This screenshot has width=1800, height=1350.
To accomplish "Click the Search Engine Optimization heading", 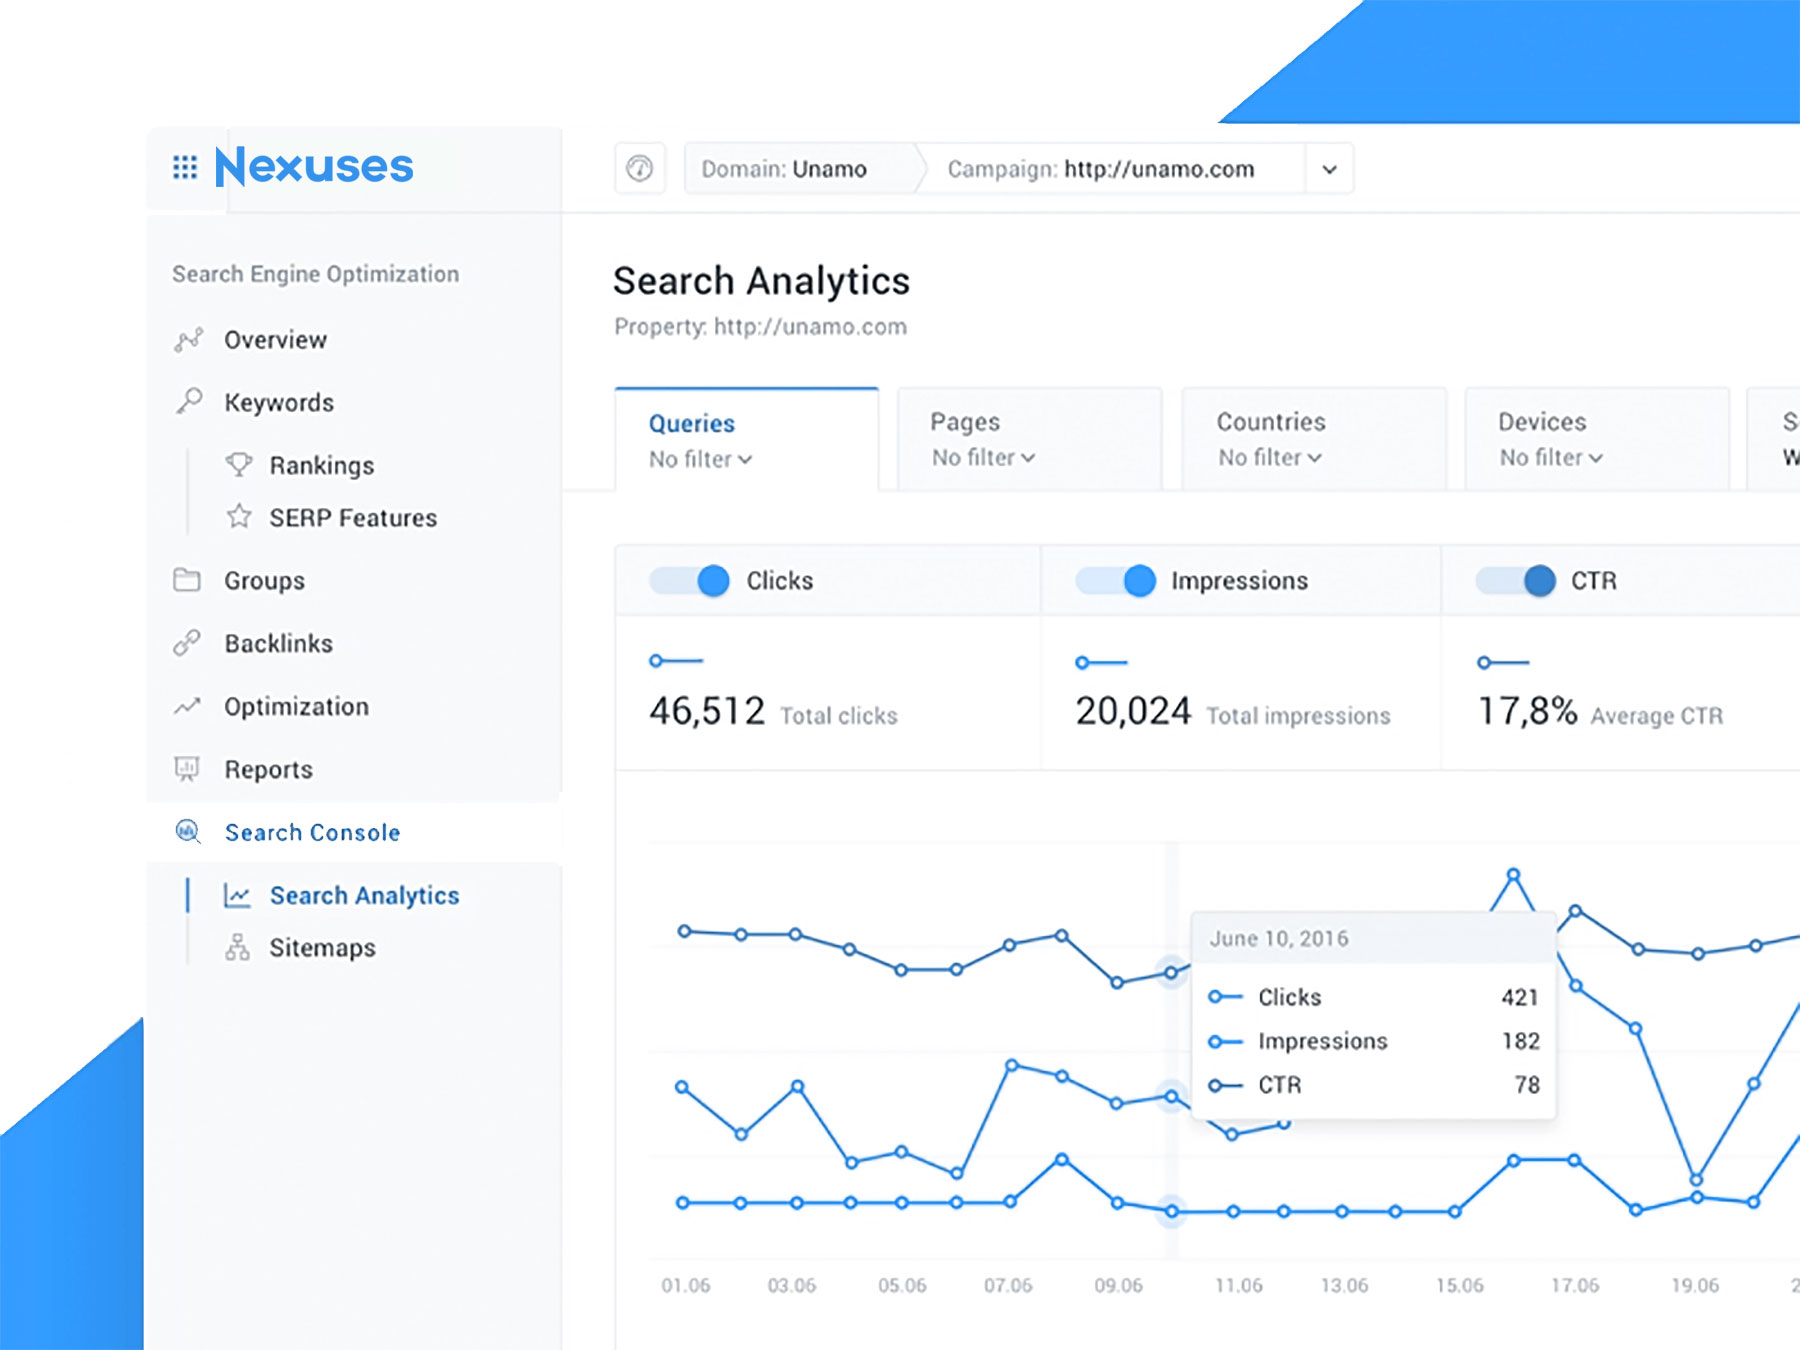I will (x=316, y=274).
